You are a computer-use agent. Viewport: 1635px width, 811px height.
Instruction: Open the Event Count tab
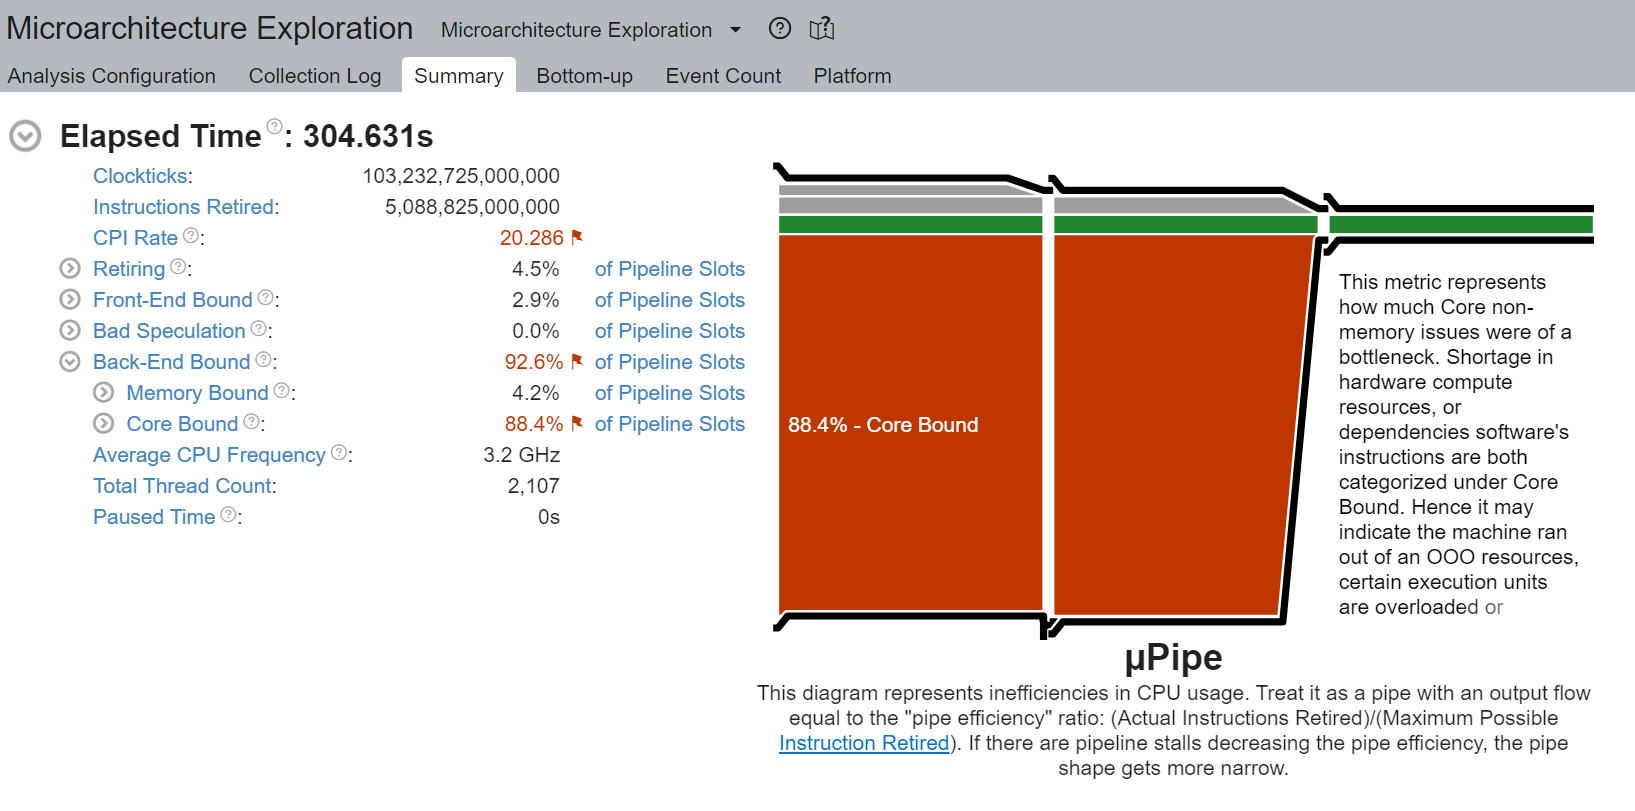723,76
